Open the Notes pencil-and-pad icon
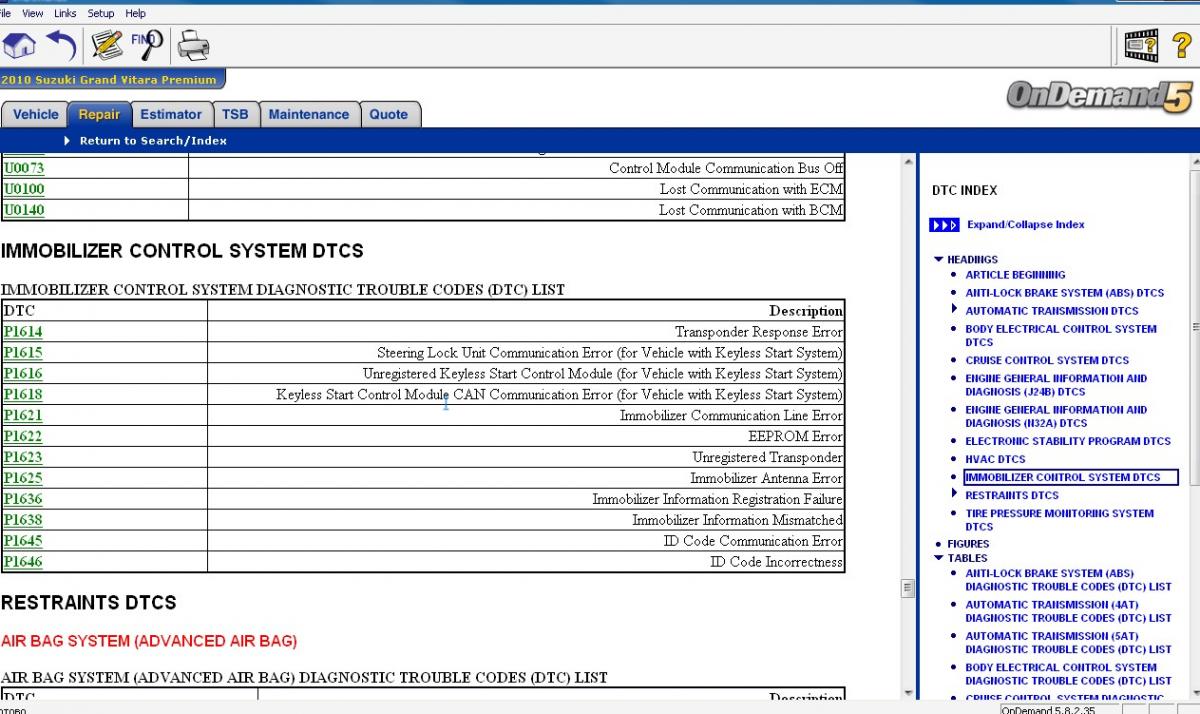Image resolution: width=1200 pixels, height=714 pixels. (107, 45)
